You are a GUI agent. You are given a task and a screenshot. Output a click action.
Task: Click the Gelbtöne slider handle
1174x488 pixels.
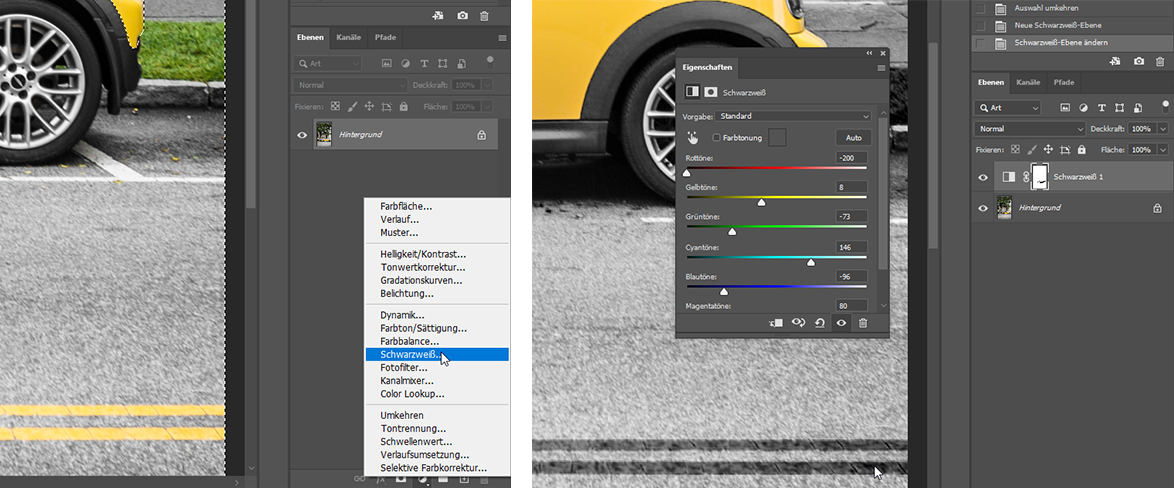pyautogui.click(x=761, y=202)
